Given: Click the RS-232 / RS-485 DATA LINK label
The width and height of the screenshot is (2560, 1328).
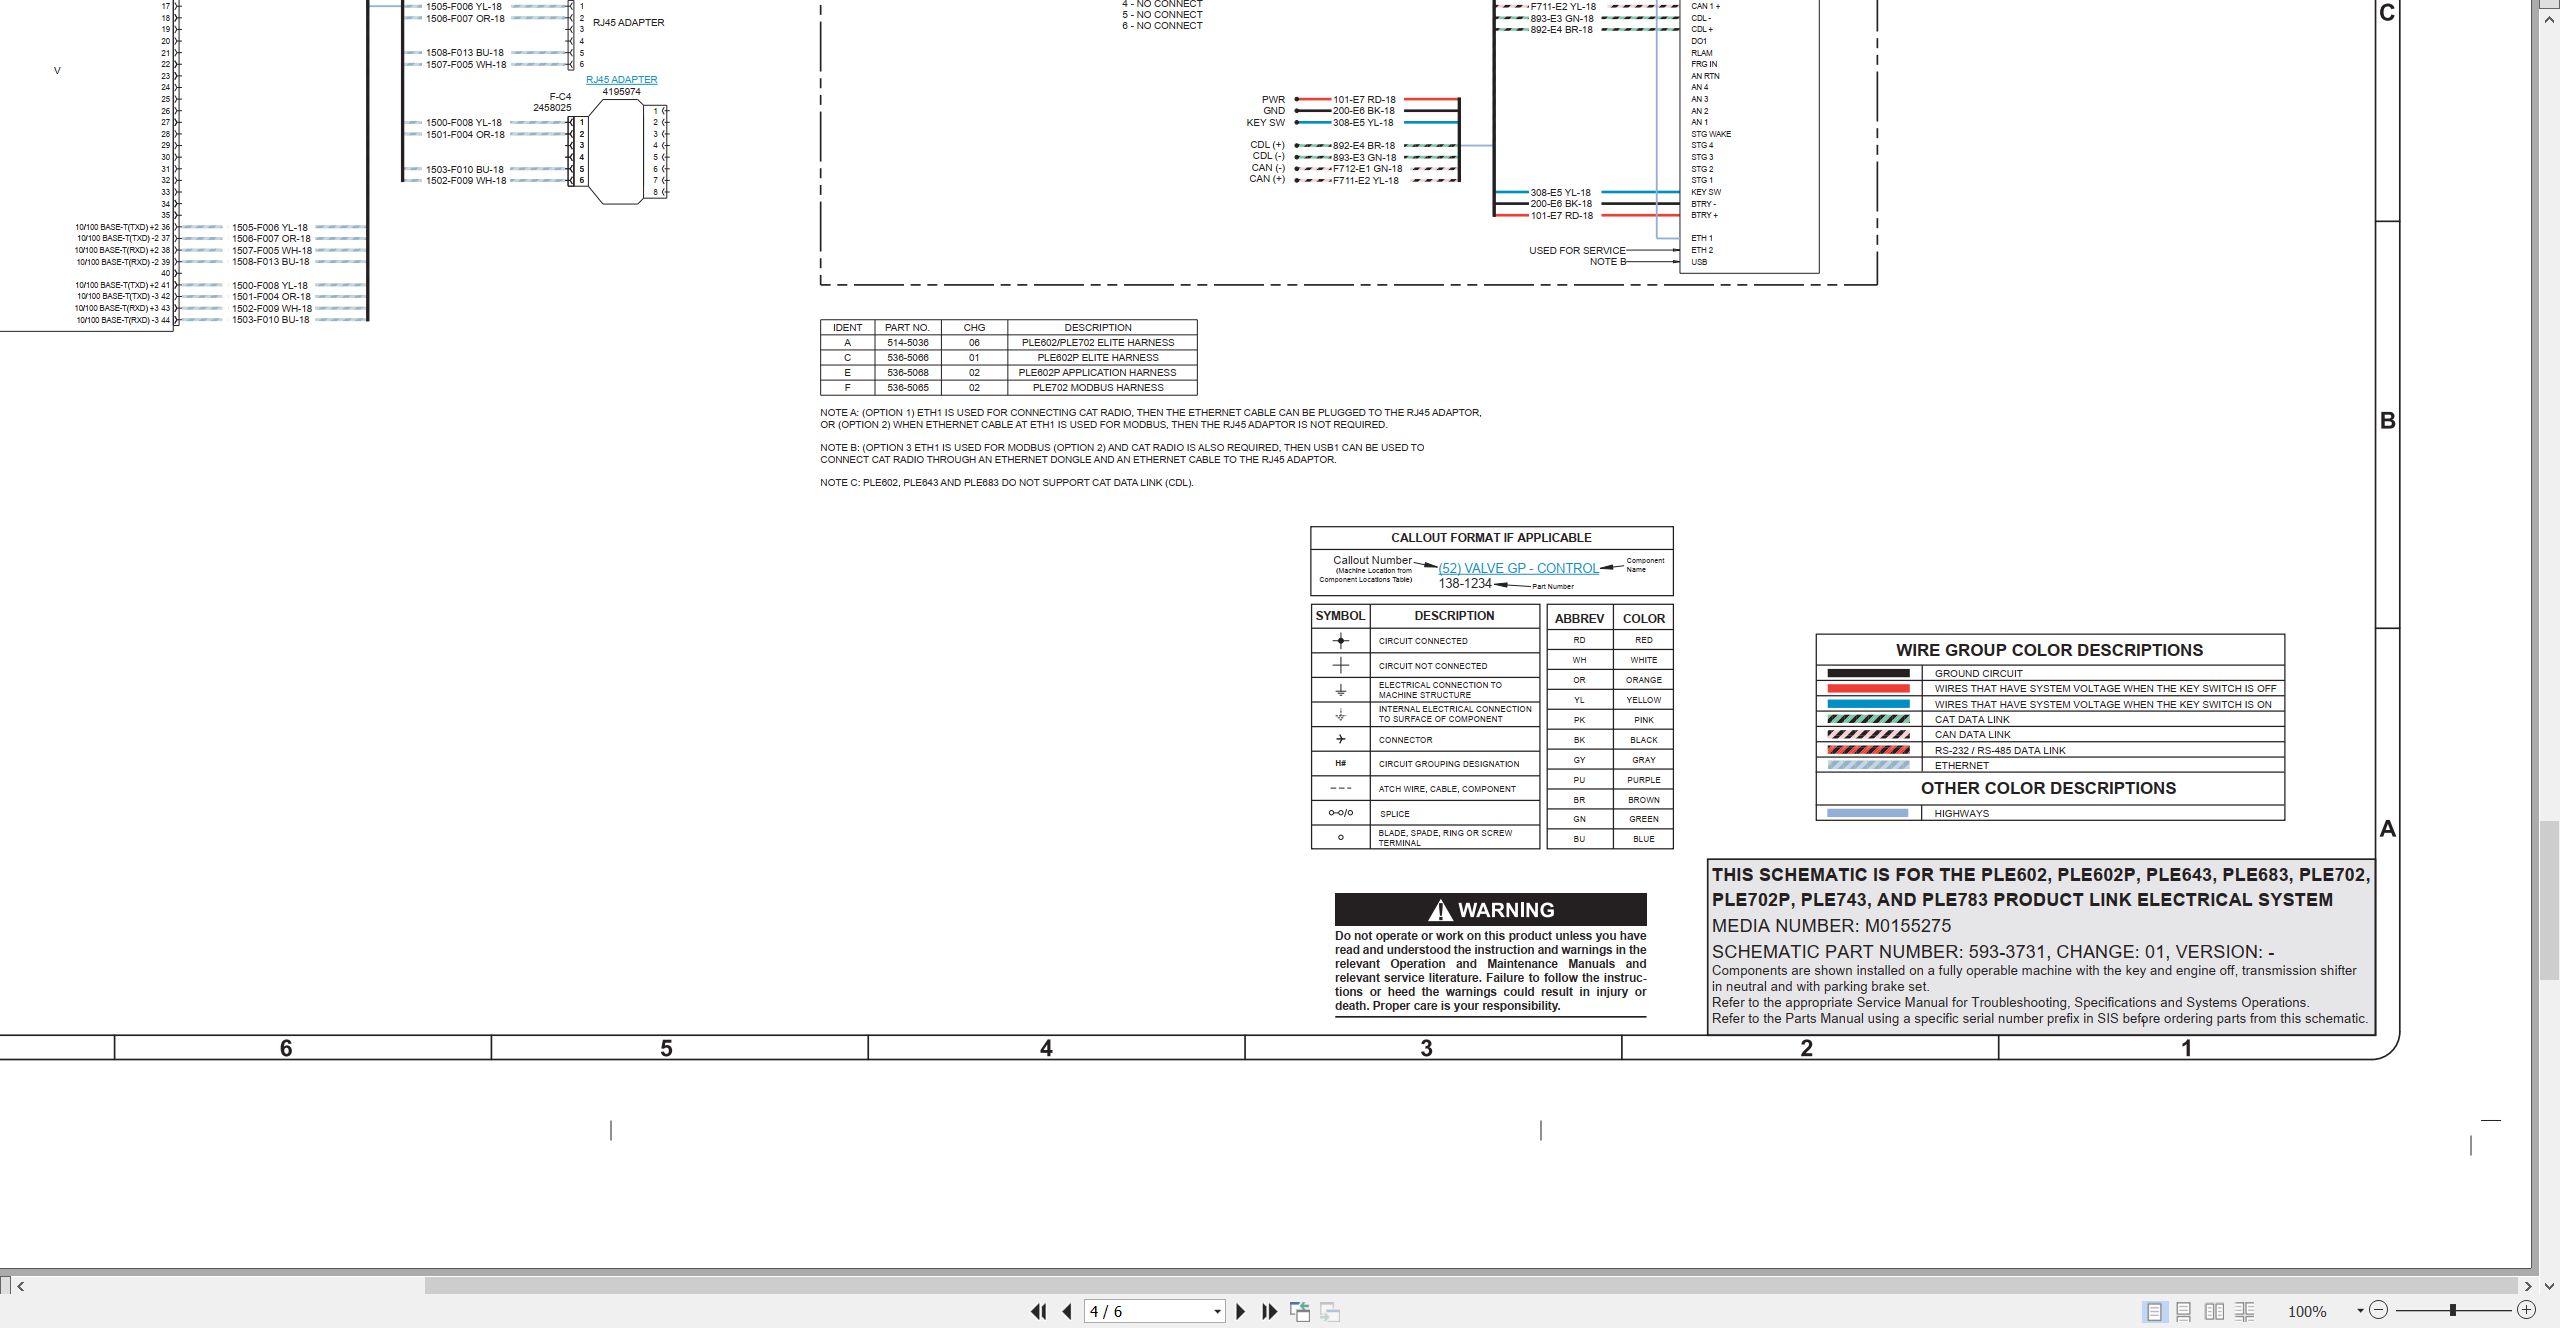Looking at the screenshot, I should tap(2000, 751).
